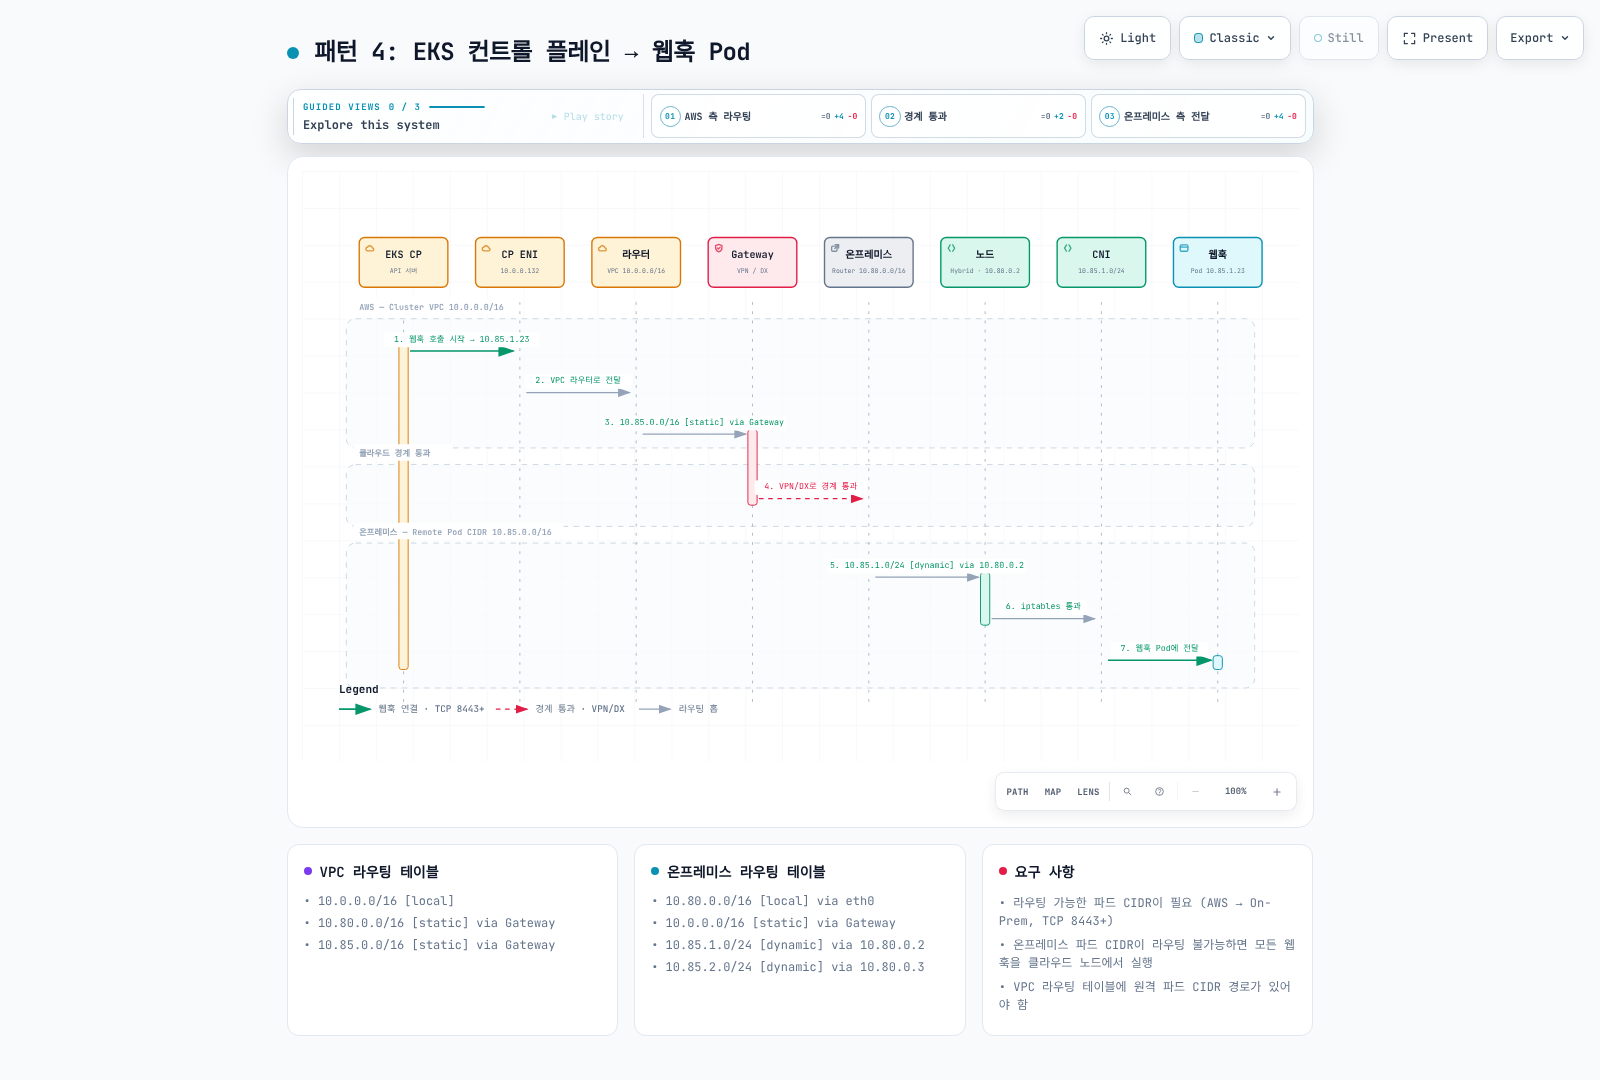Activate MAP mode in canvas toolbar
The image size is (1600, 1080).
pyautogui.click(x=1053, y=792)
